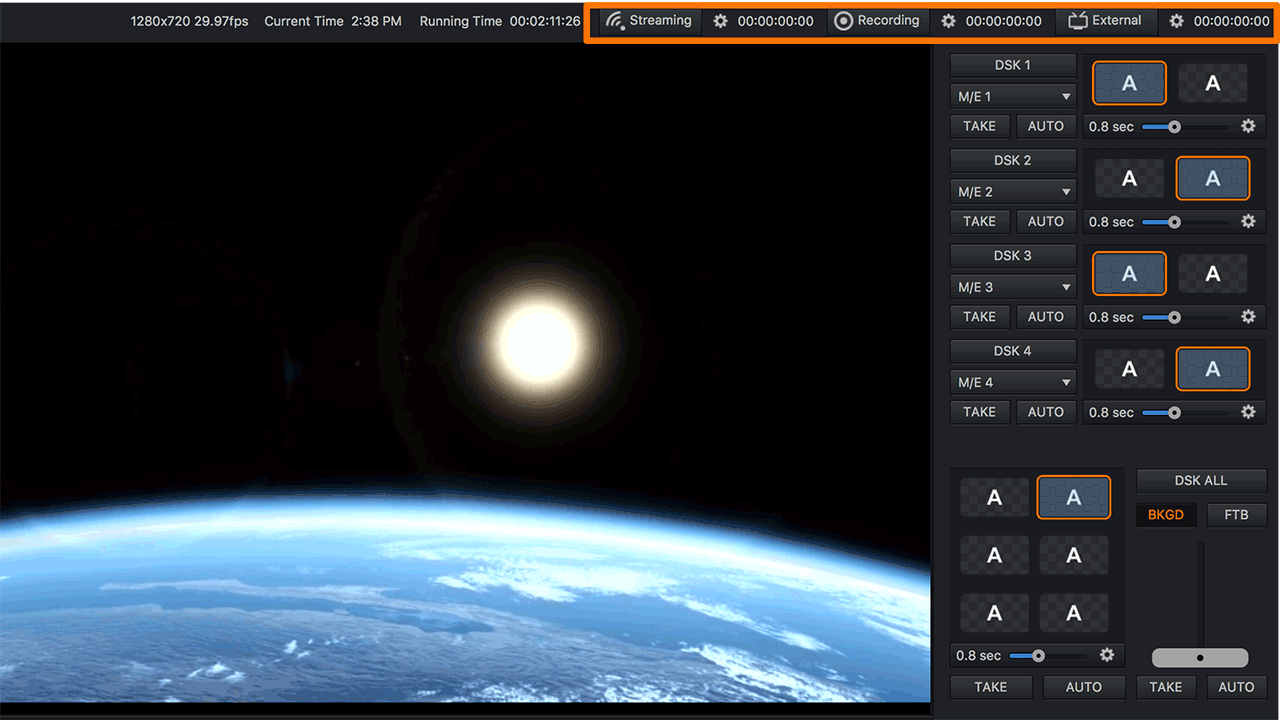The image size is (1280, 720).
Task: Select the highlighted DSK 1 transition thumbnail
Action: coord(1129,84)
